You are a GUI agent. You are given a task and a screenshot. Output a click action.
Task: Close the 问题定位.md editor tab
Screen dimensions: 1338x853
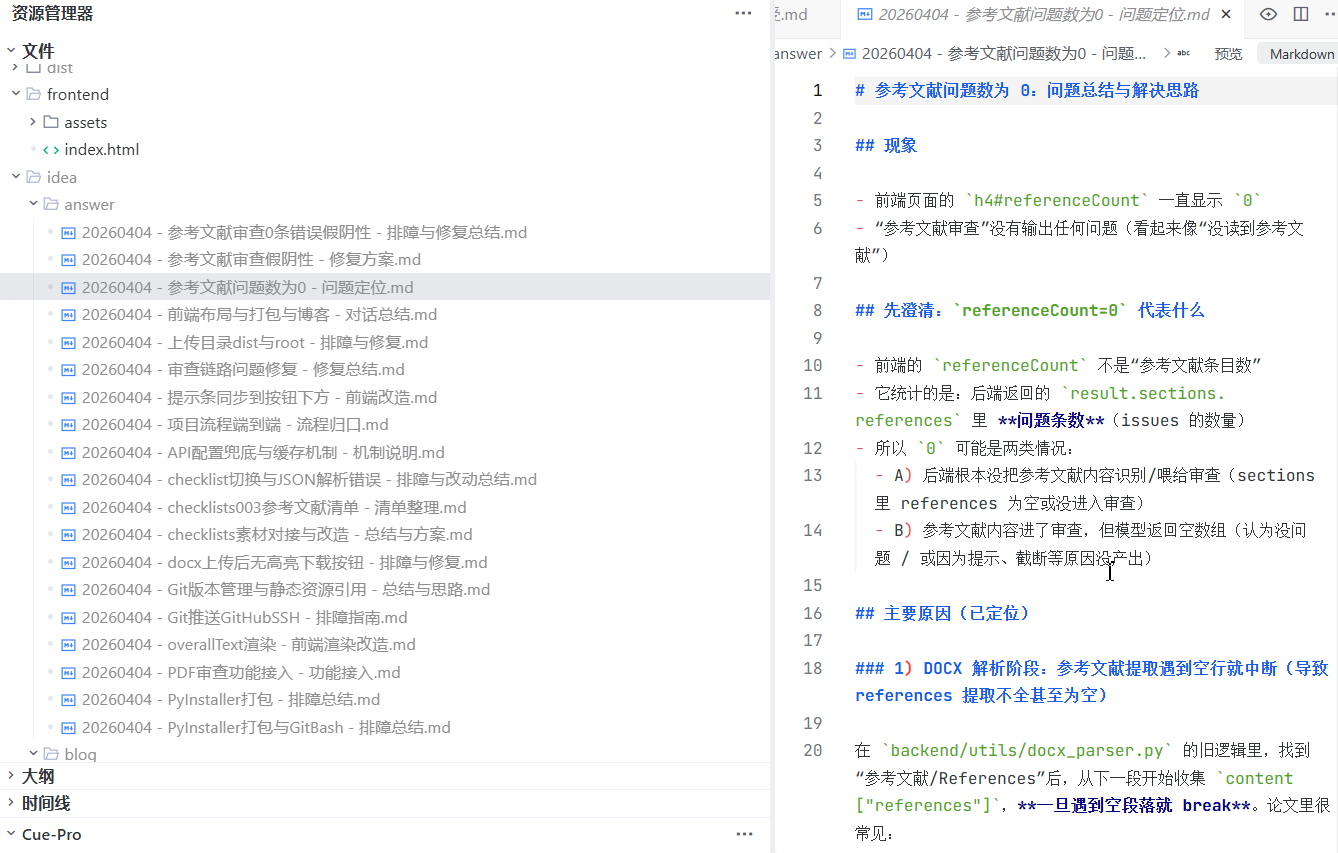point(1226,14)
